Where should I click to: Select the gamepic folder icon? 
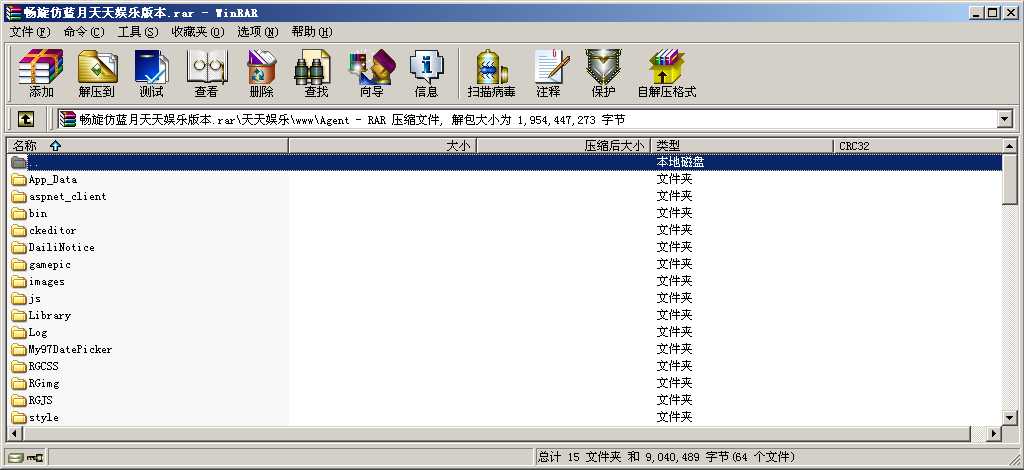[x=18, y=264]
